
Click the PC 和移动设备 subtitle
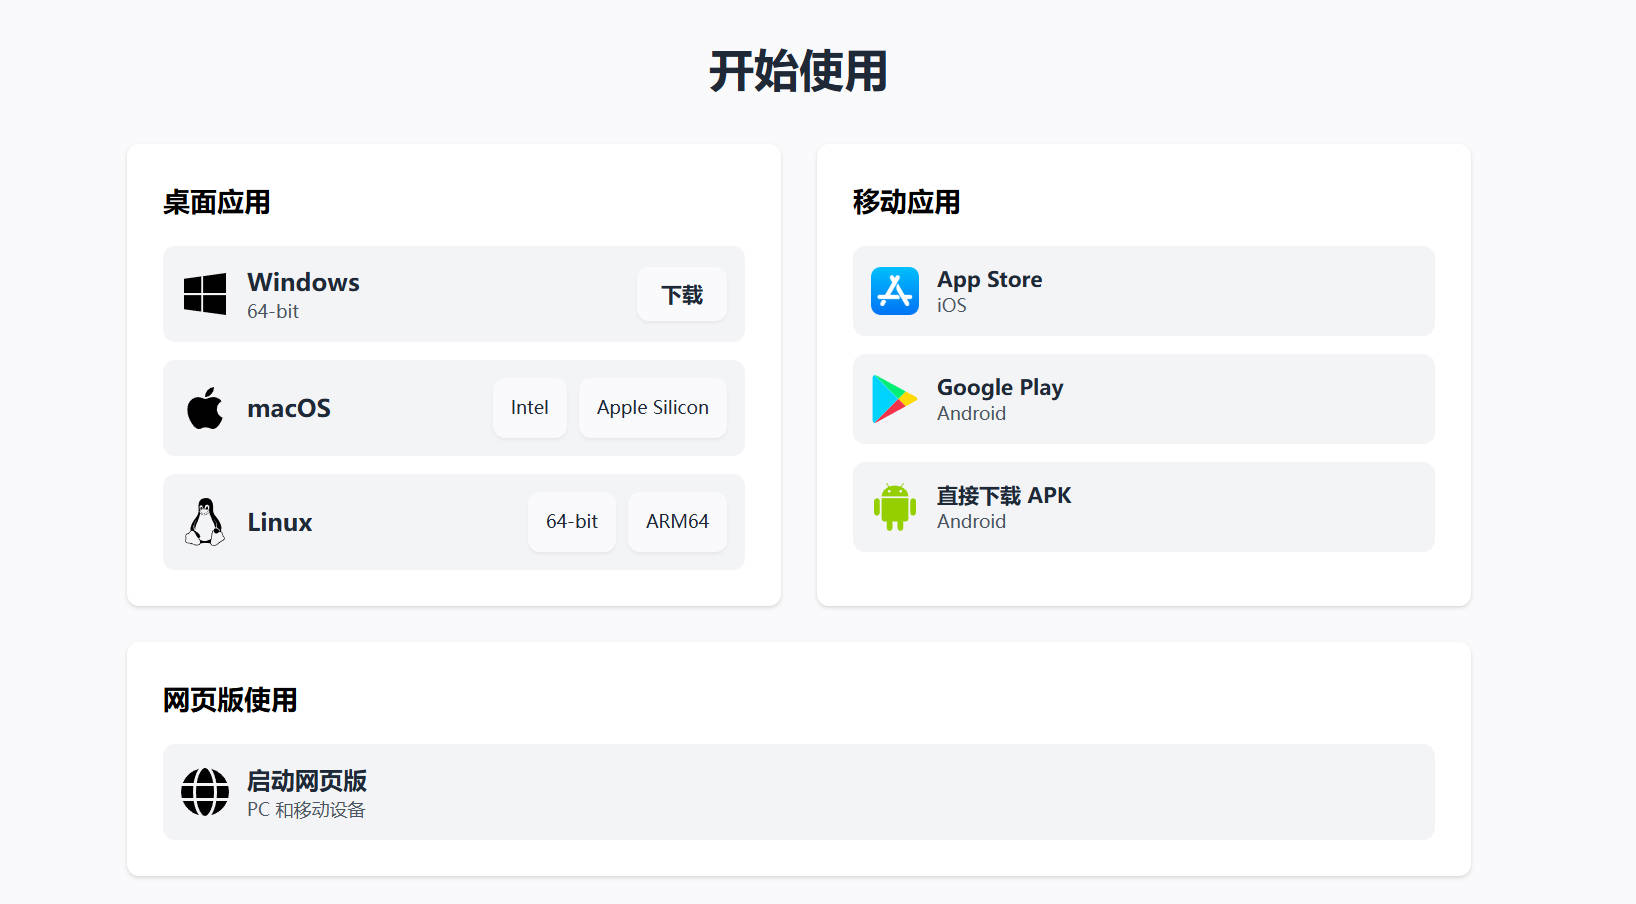(306, 810)
